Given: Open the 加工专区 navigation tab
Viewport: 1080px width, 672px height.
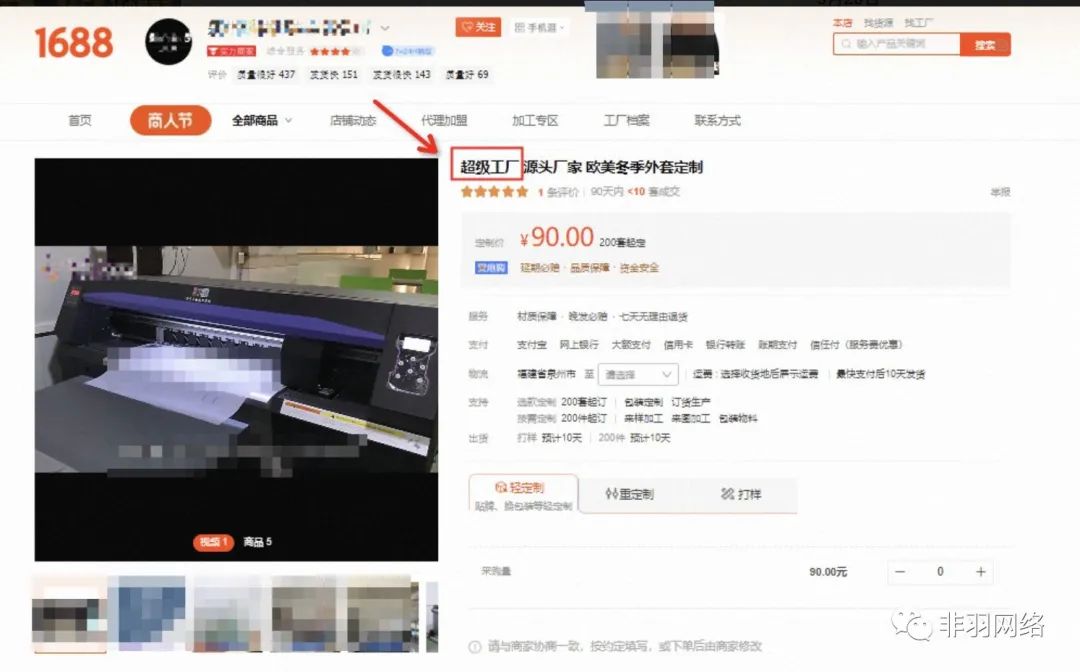Looking at the screenshot, I should 535,121.
